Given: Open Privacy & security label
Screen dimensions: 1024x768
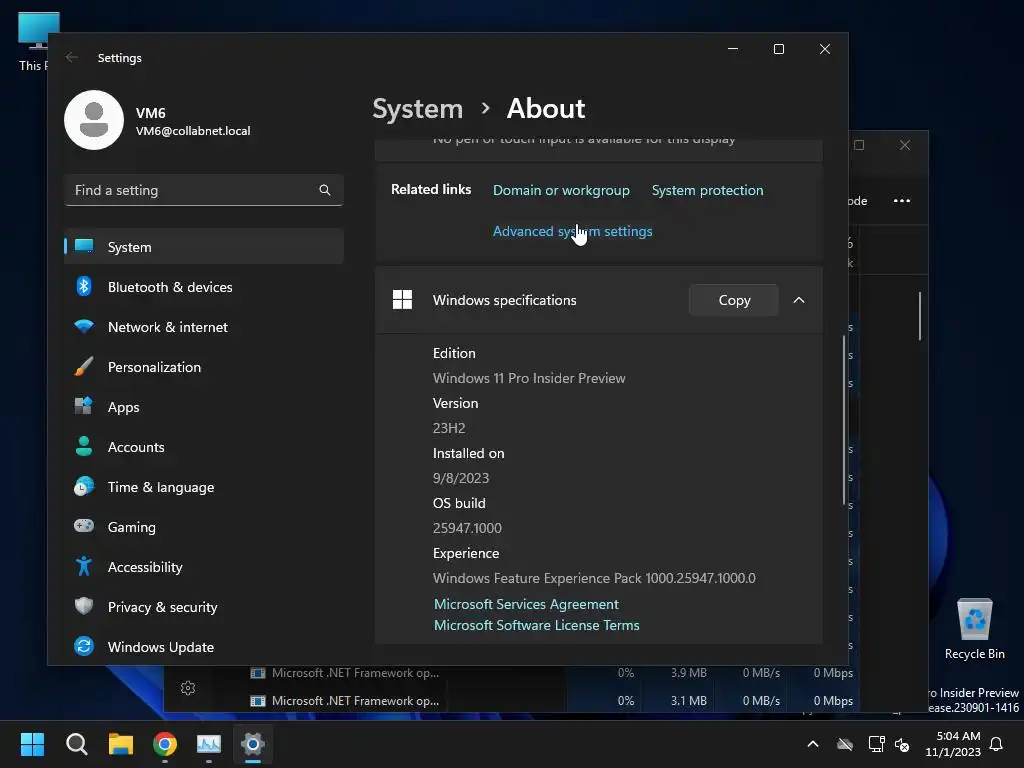Looking at the screenshot, I should (163, 607).
